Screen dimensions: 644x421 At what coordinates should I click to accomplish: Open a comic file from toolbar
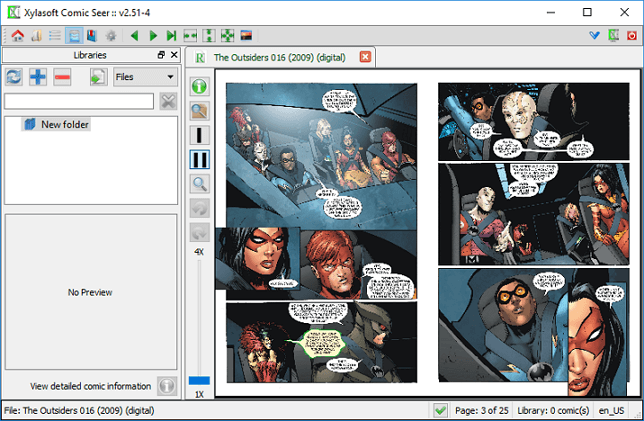tap(37, 36)
